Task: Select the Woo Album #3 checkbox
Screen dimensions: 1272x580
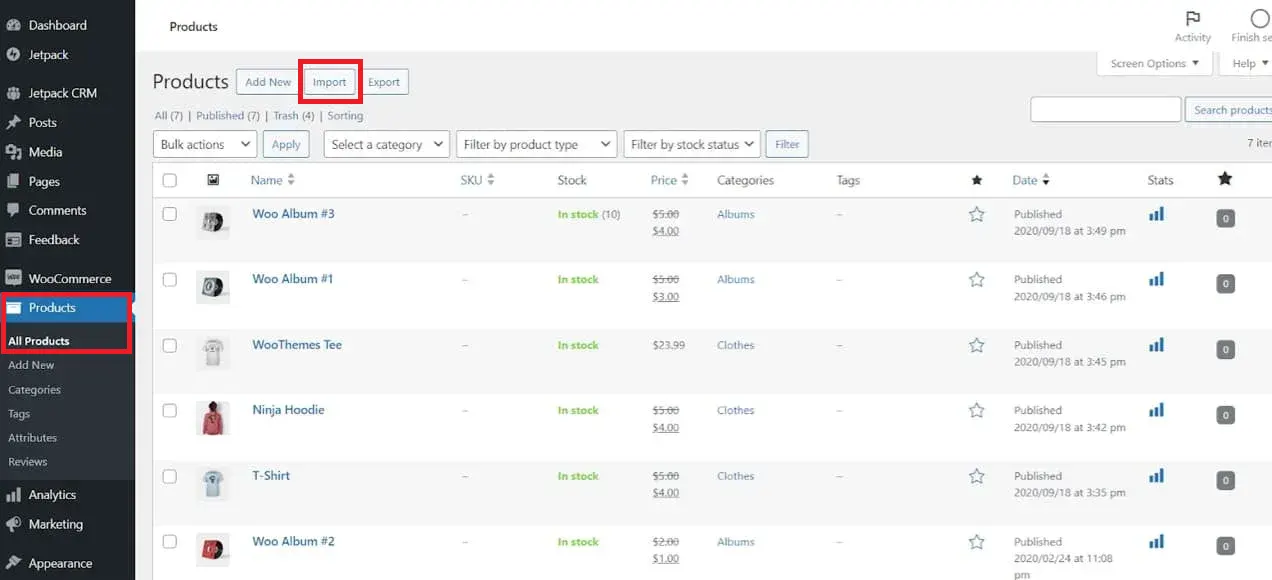Action: click(x=169, y=214)
